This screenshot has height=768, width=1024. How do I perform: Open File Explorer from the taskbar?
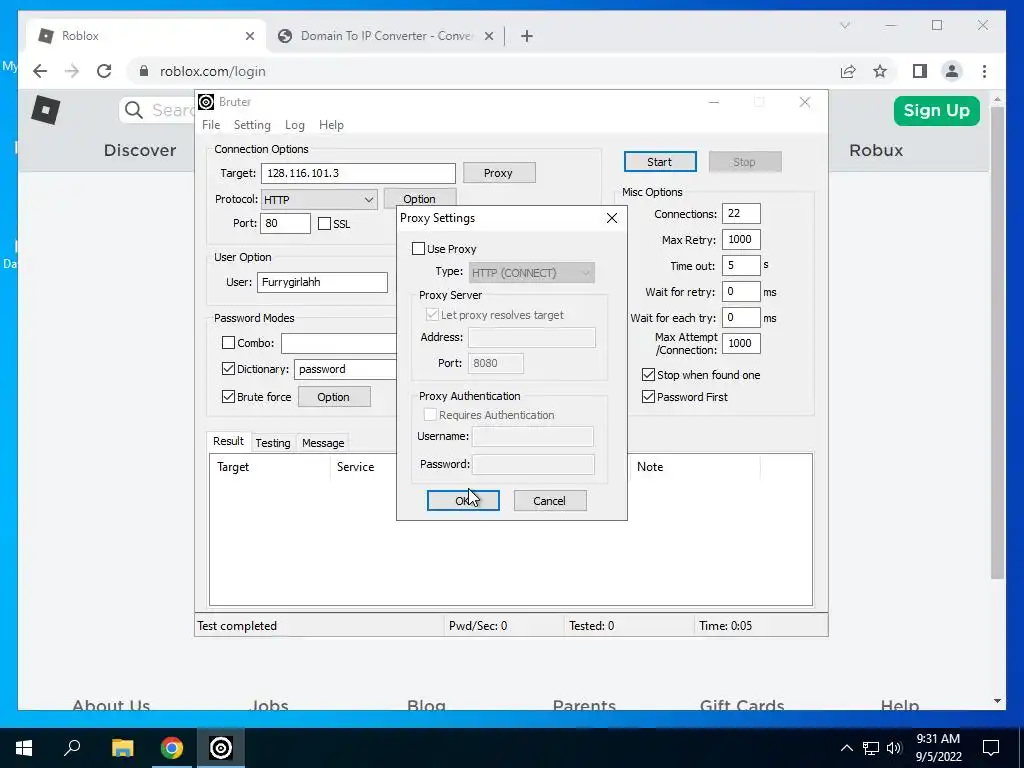122,748
